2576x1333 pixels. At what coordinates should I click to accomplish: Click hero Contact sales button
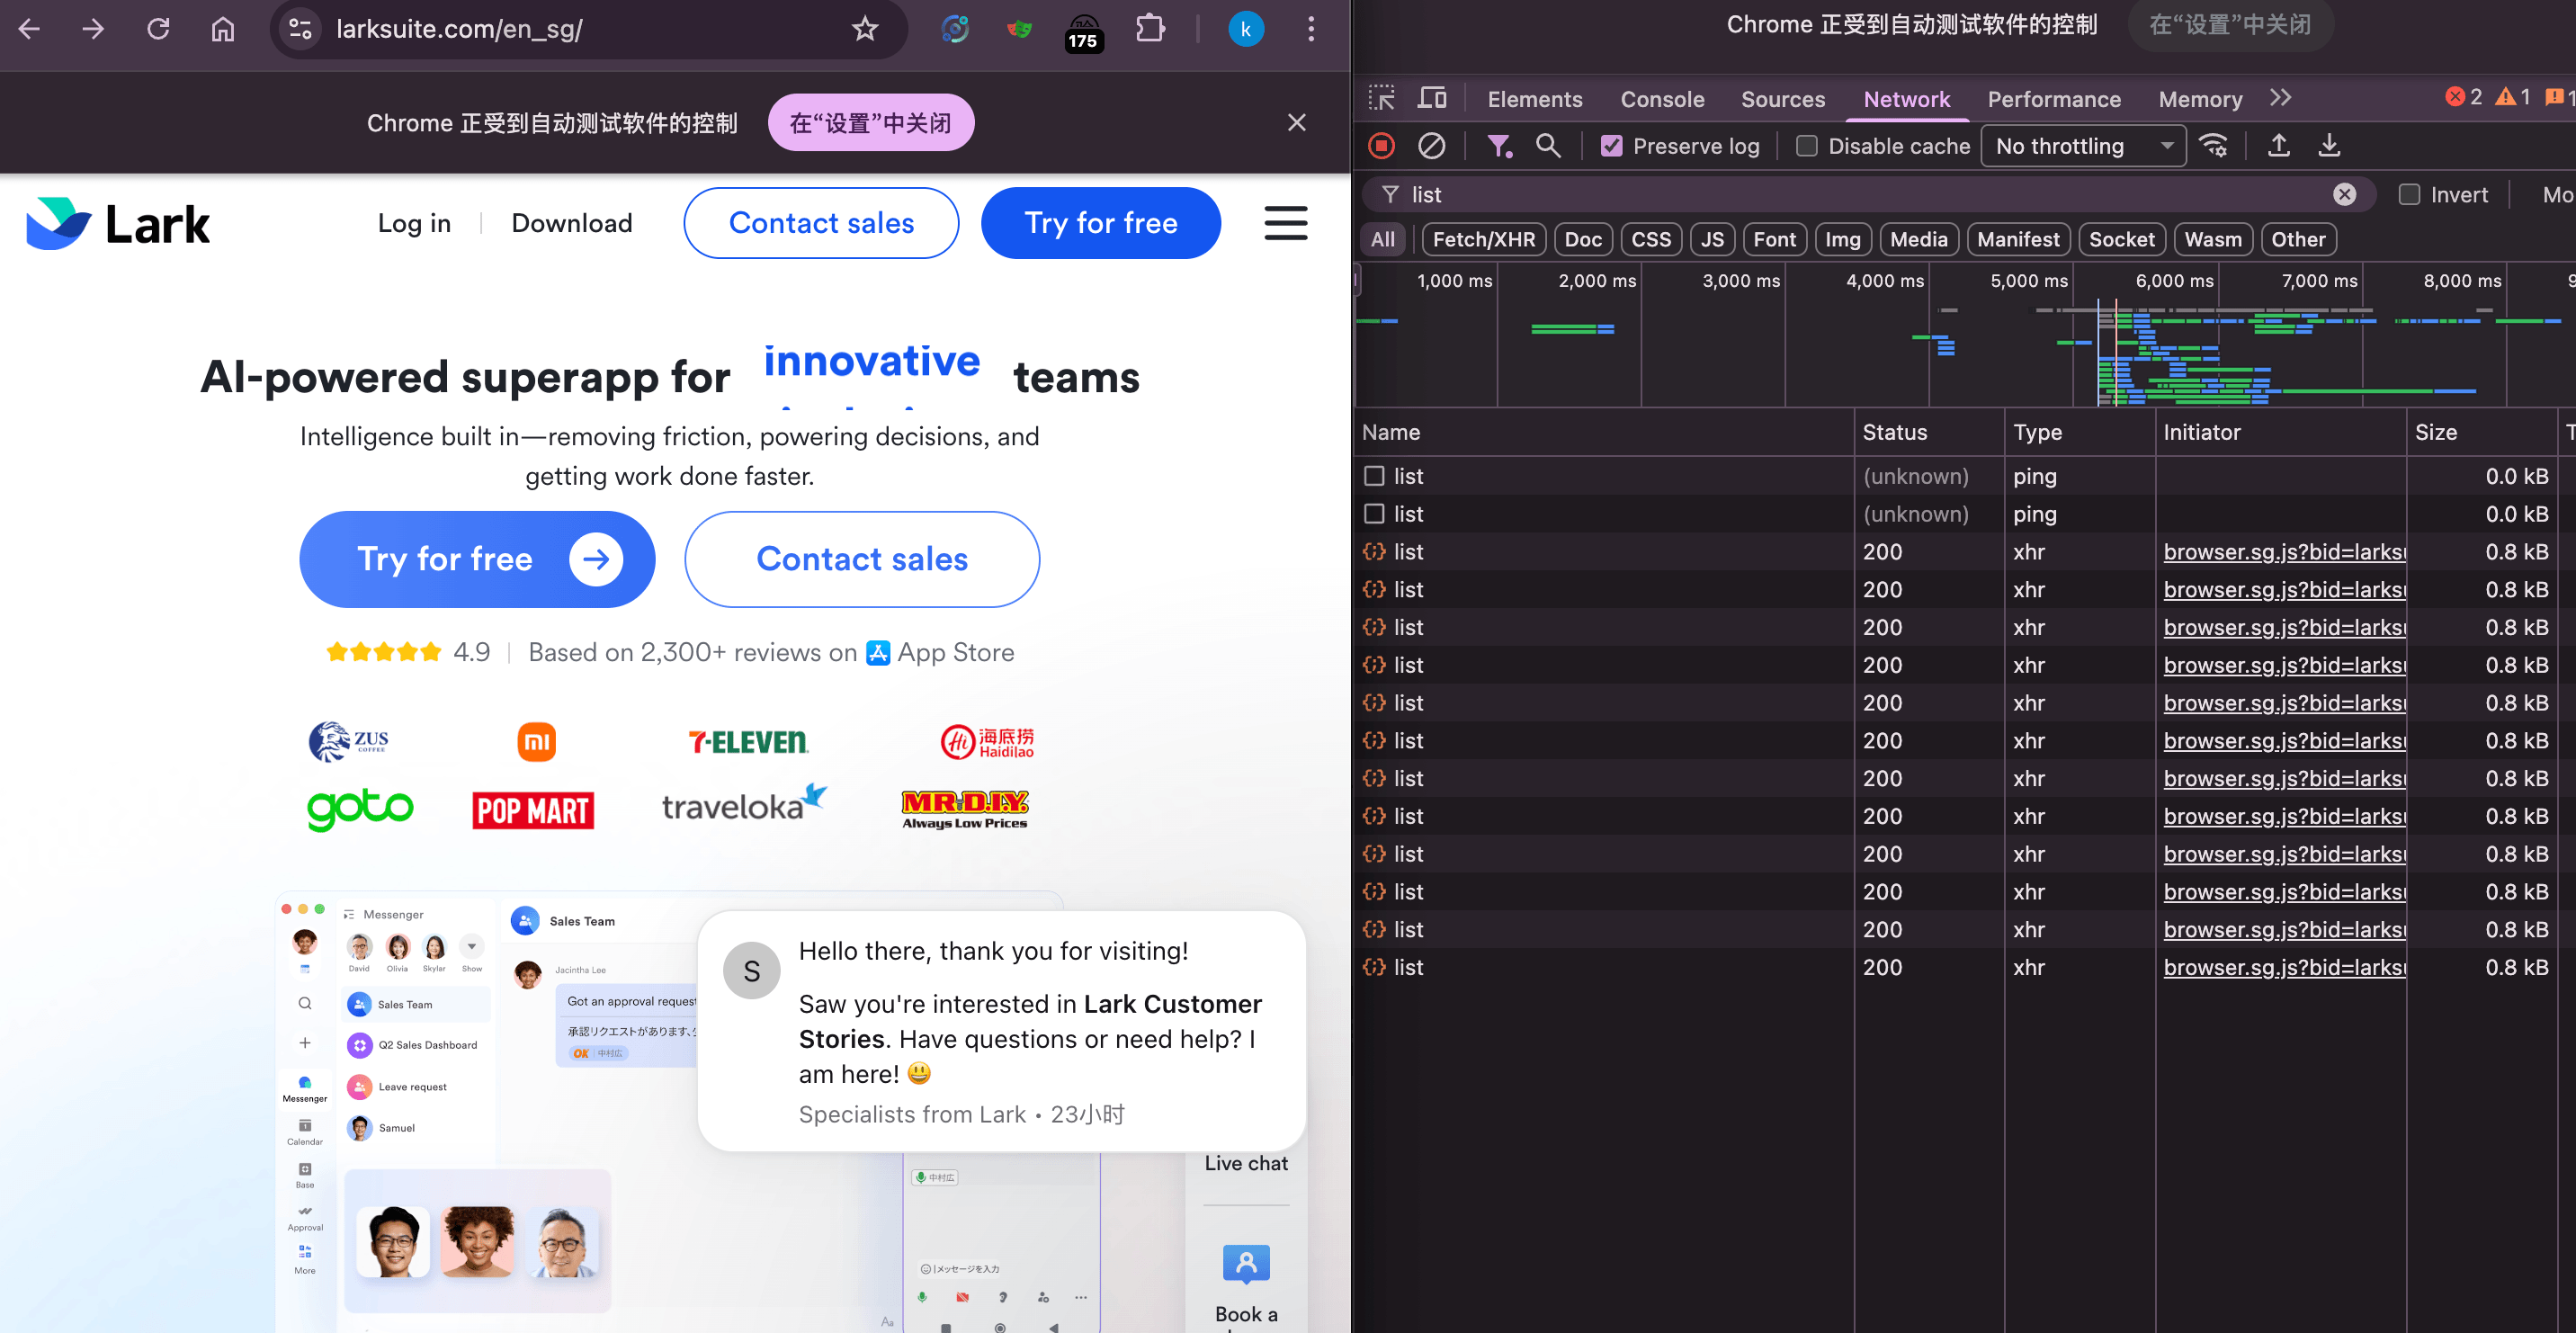click(x=862, y=559)
